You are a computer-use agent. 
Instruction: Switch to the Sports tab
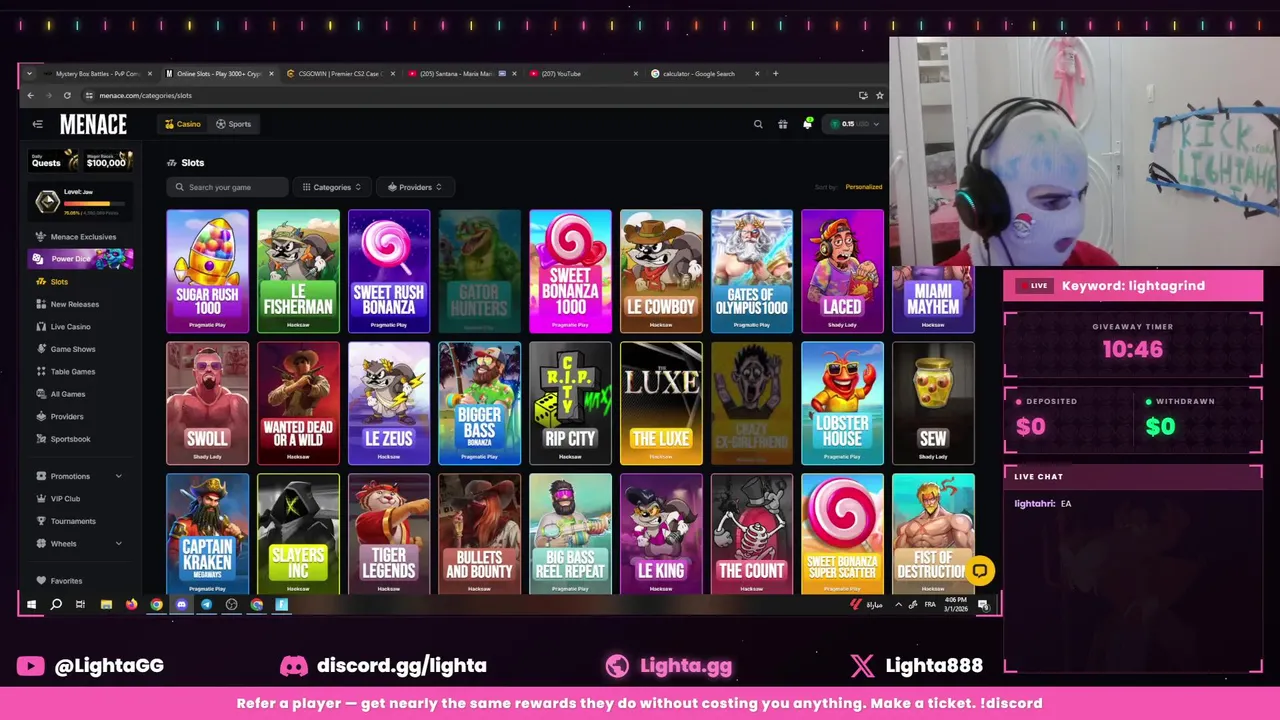[234, 124]
